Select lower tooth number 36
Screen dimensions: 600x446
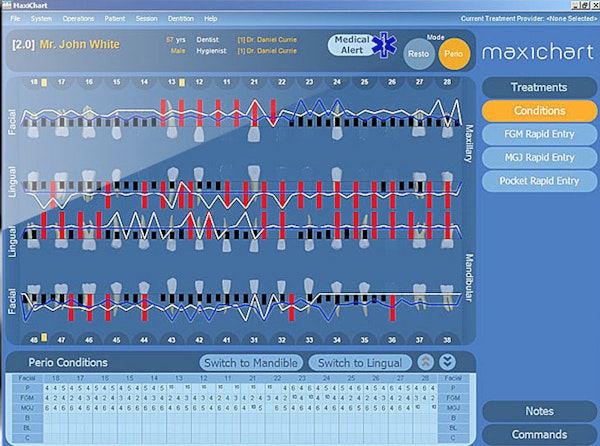tap(392, 340)
